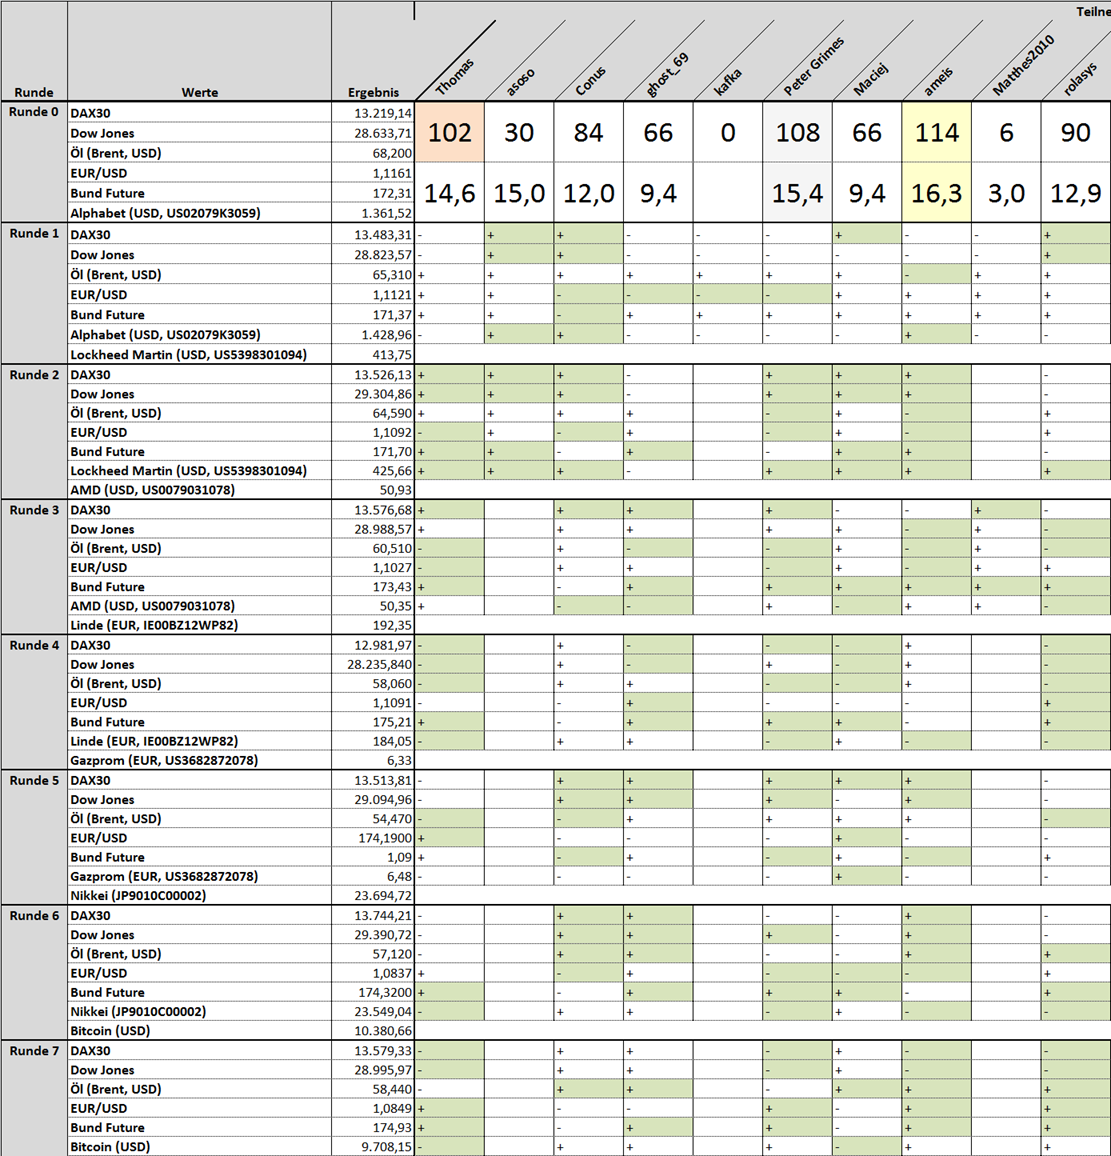The height and width of the screenshot is (1156, 1111).
Task: Click the ameis total score 114
Action: pyautogui.click(x=936, y=132)
